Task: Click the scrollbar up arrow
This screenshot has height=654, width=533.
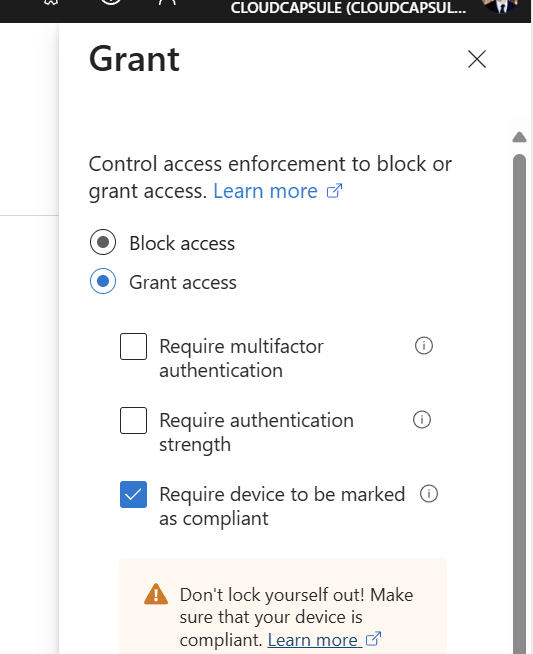Action: [x=519, y=137]
